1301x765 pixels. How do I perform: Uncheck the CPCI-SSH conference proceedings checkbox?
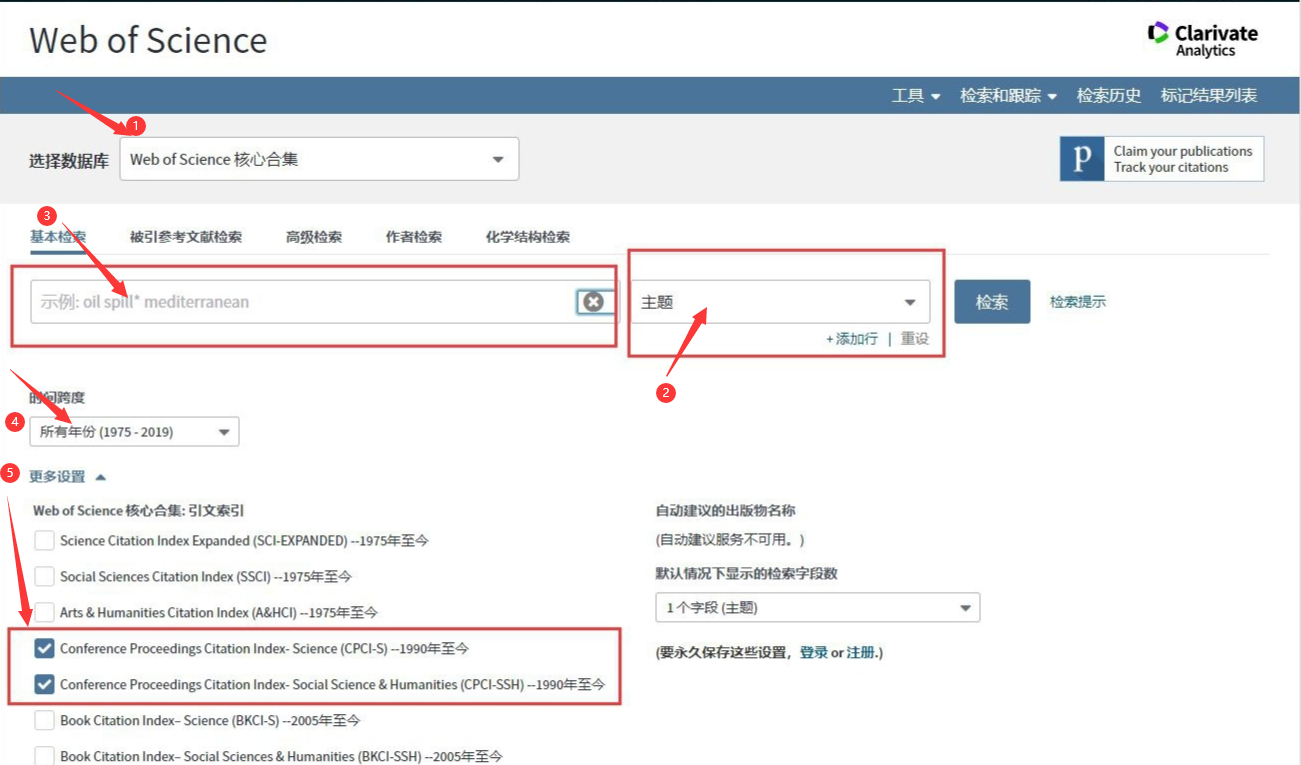point(45,685)
